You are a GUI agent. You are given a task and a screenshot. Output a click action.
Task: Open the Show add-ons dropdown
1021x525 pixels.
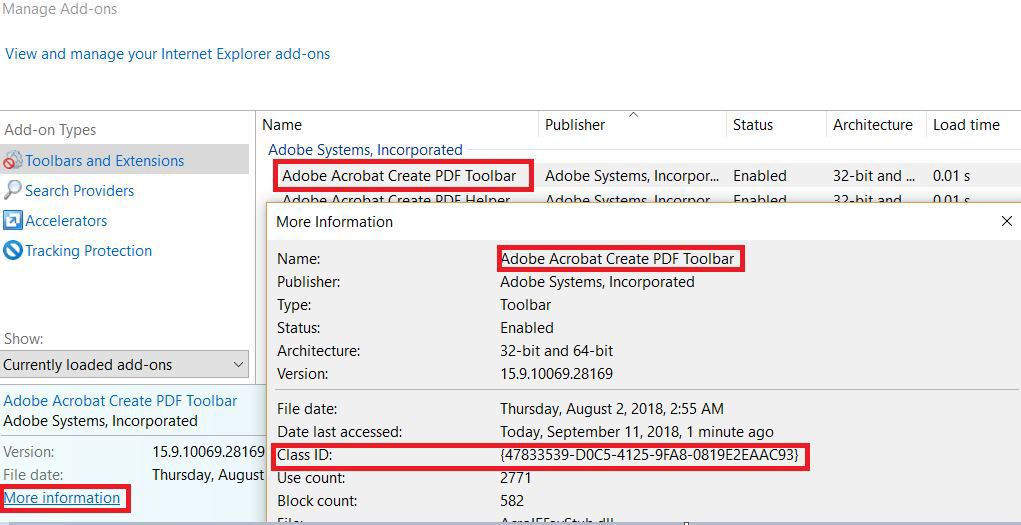click(125, 365)
